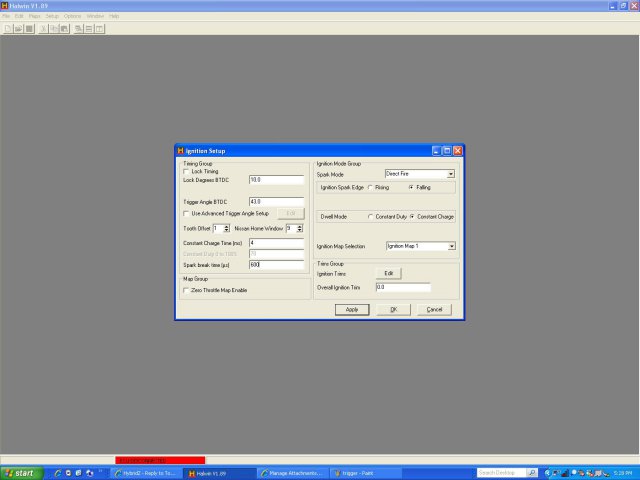The image size is (640, 480).
Task: Choose Constant Duty dwell mode
Action: pyautogui.click(x=371, y=216)
